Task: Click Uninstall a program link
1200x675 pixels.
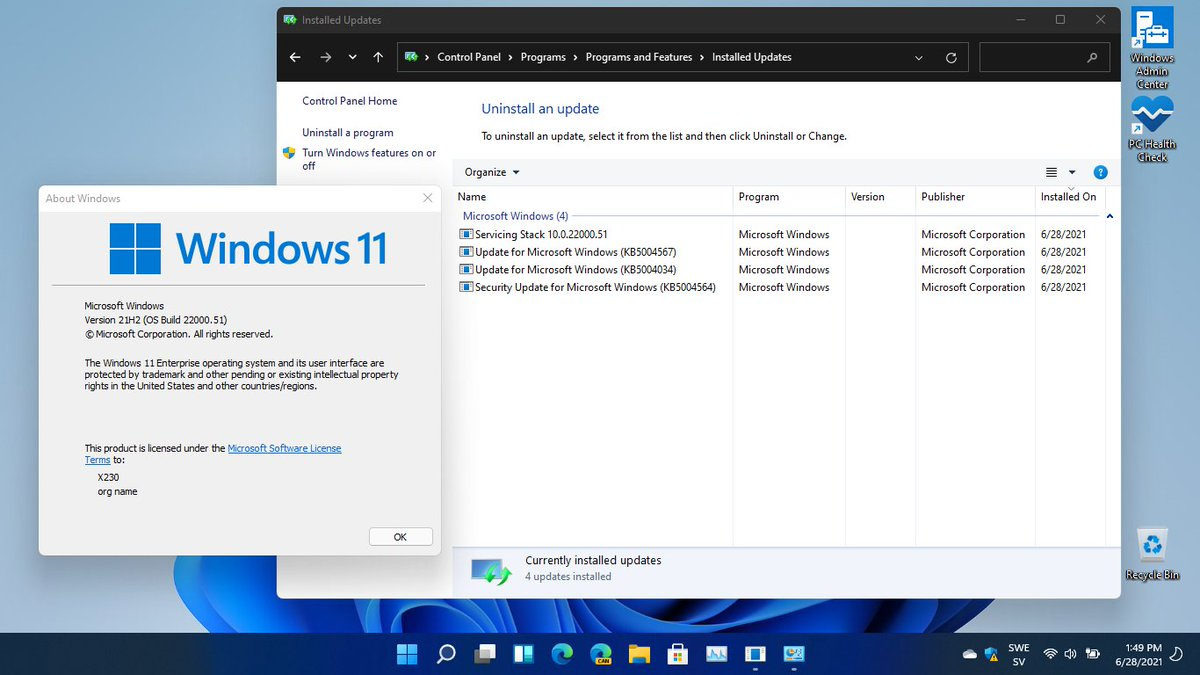Action: click(348, 133)
